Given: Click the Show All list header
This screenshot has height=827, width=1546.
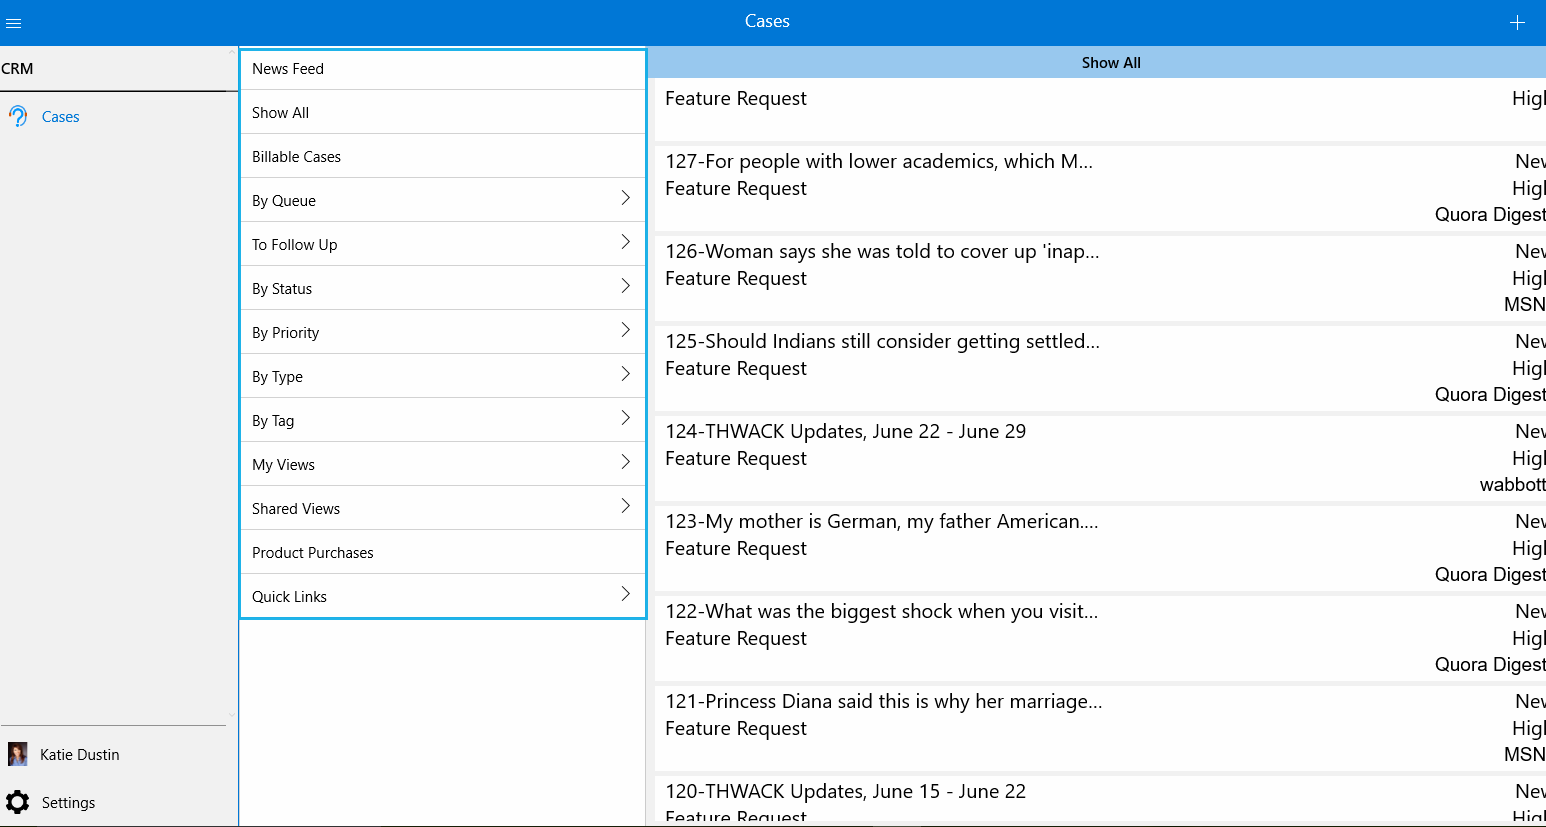Looking at the screenshot, I should coord(1110,63).
